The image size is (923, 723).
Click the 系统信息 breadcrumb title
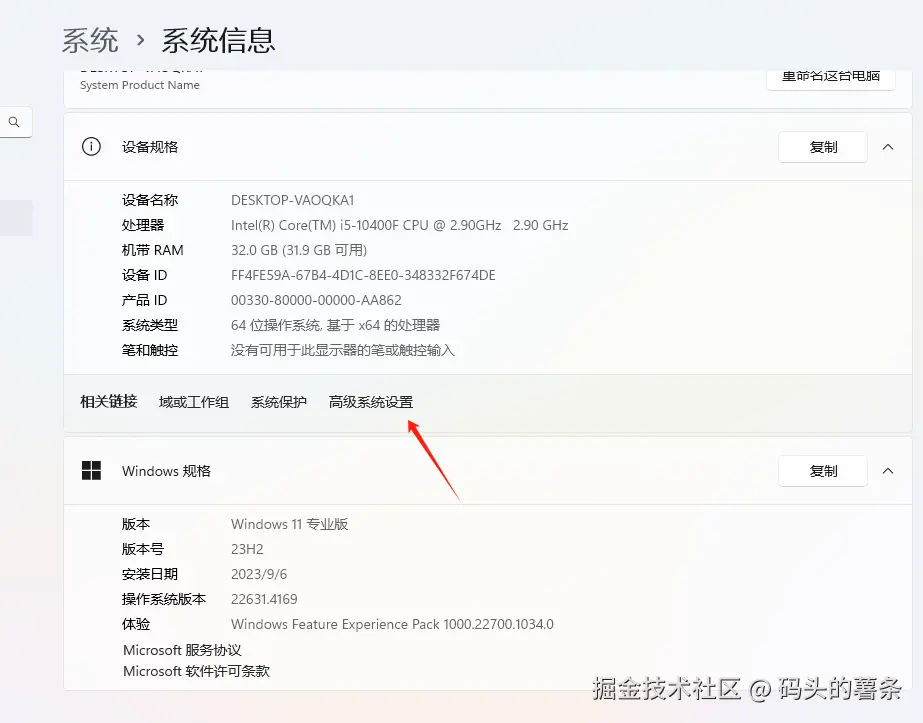tap(218, 41)
